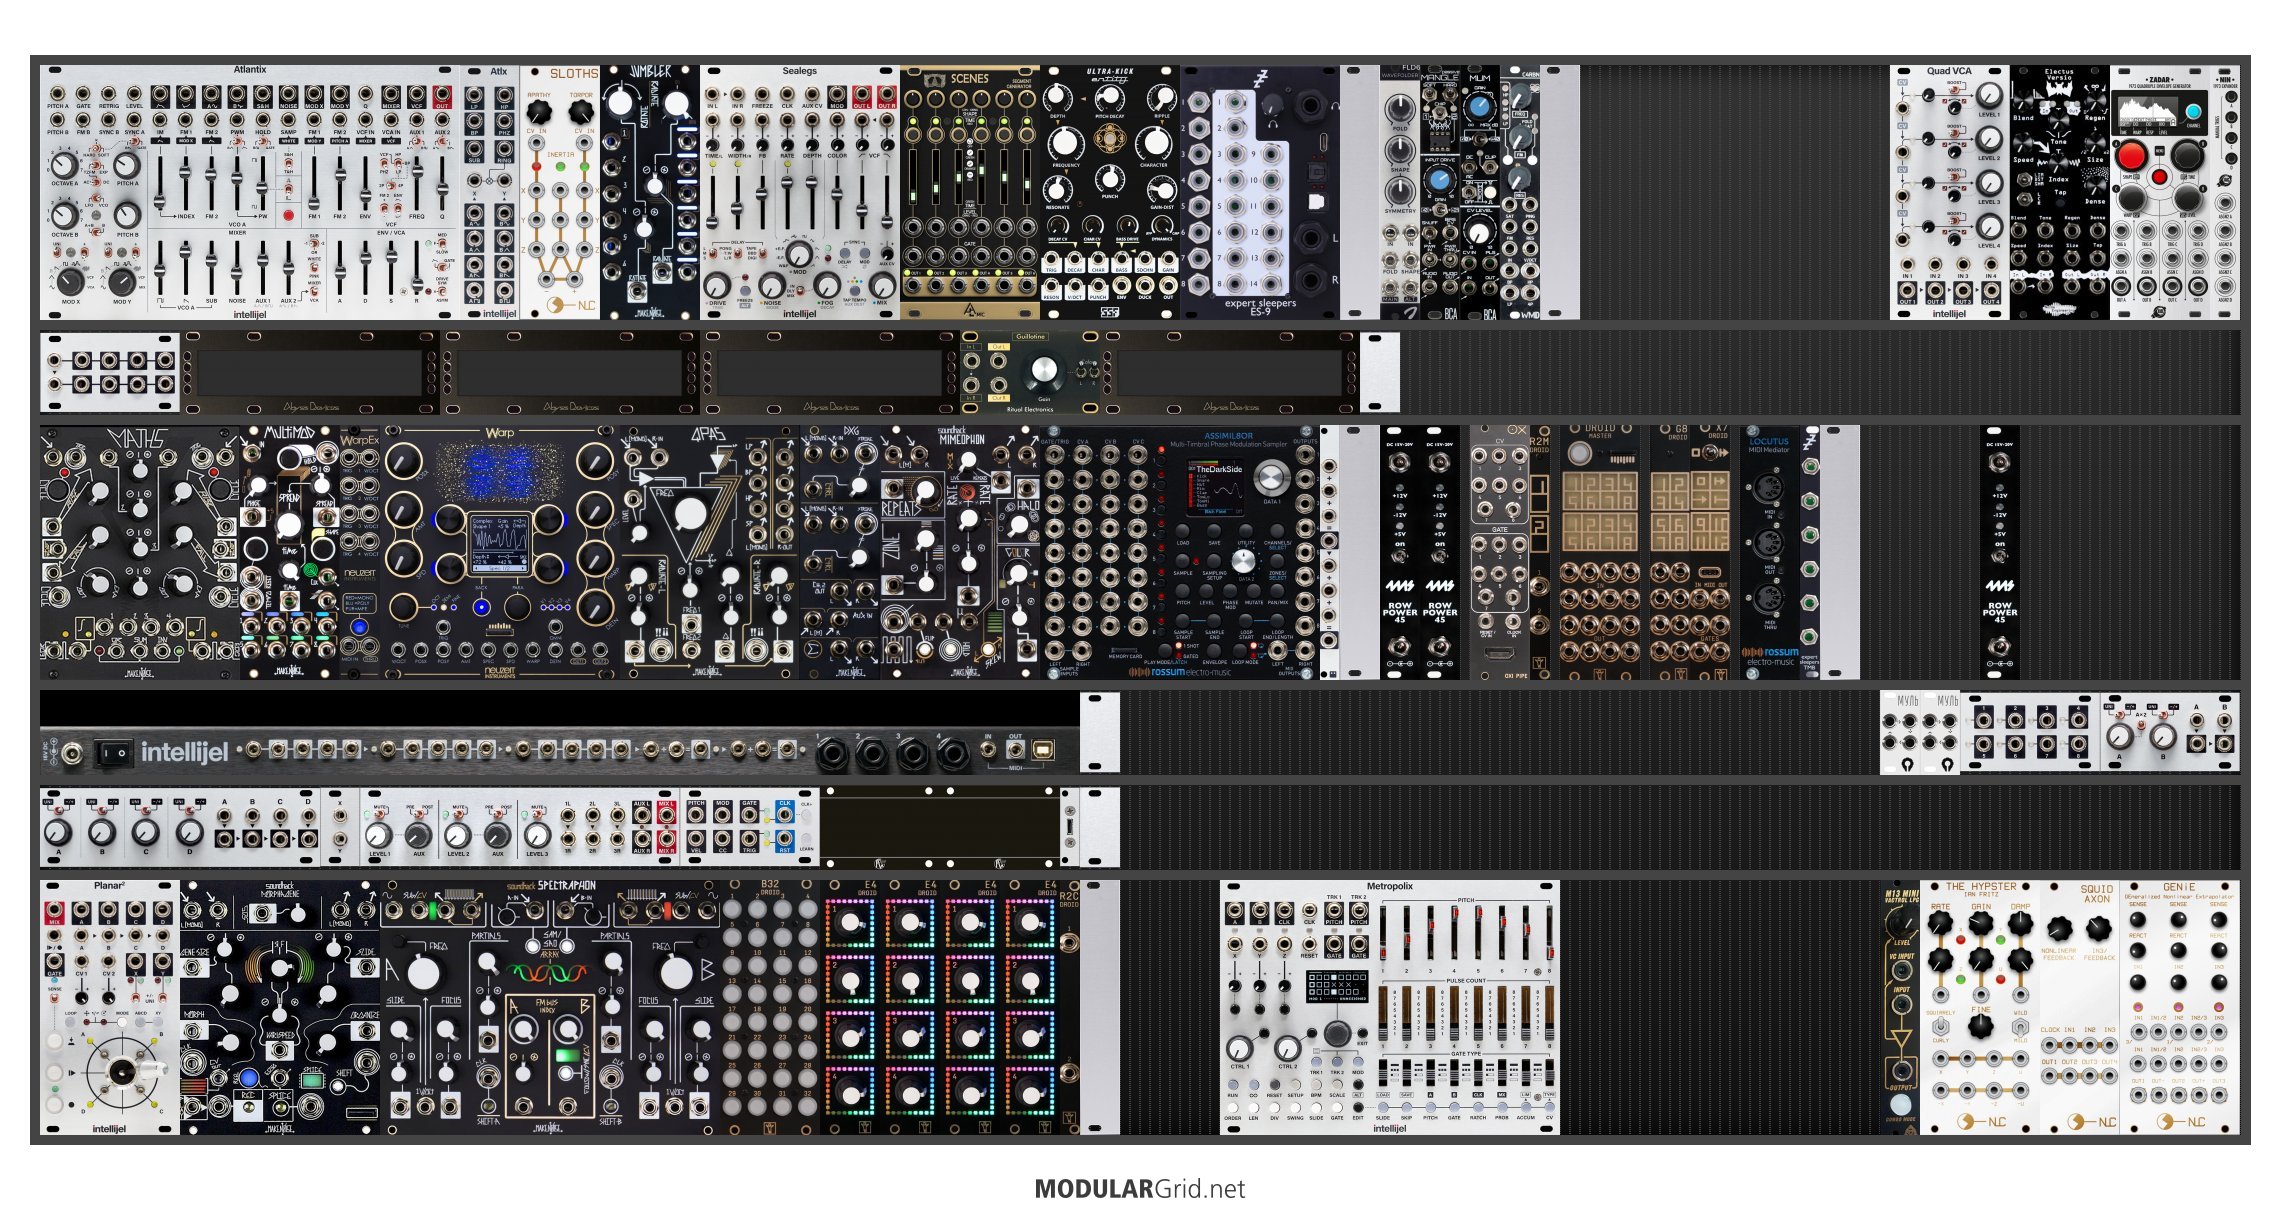Flip the Hypster Wild/Mild switch
This screenshot has width=2281, height=1210.
tap(2020, 1027)
